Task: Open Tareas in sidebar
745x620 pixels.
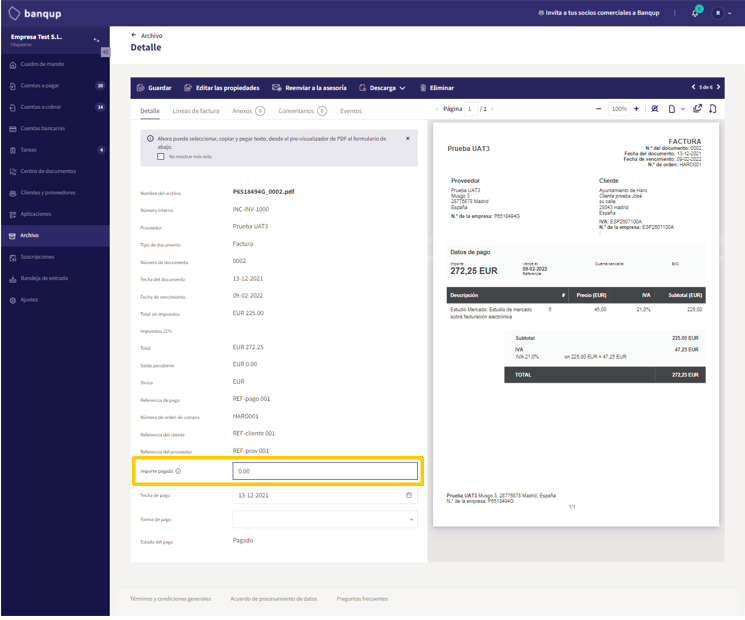Action: click(55, 150)
